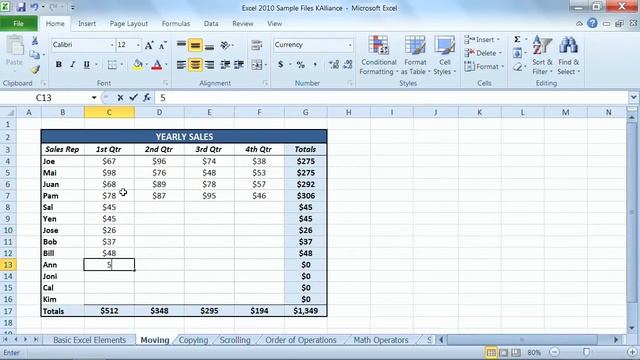Click the Delete cells button

483,53
